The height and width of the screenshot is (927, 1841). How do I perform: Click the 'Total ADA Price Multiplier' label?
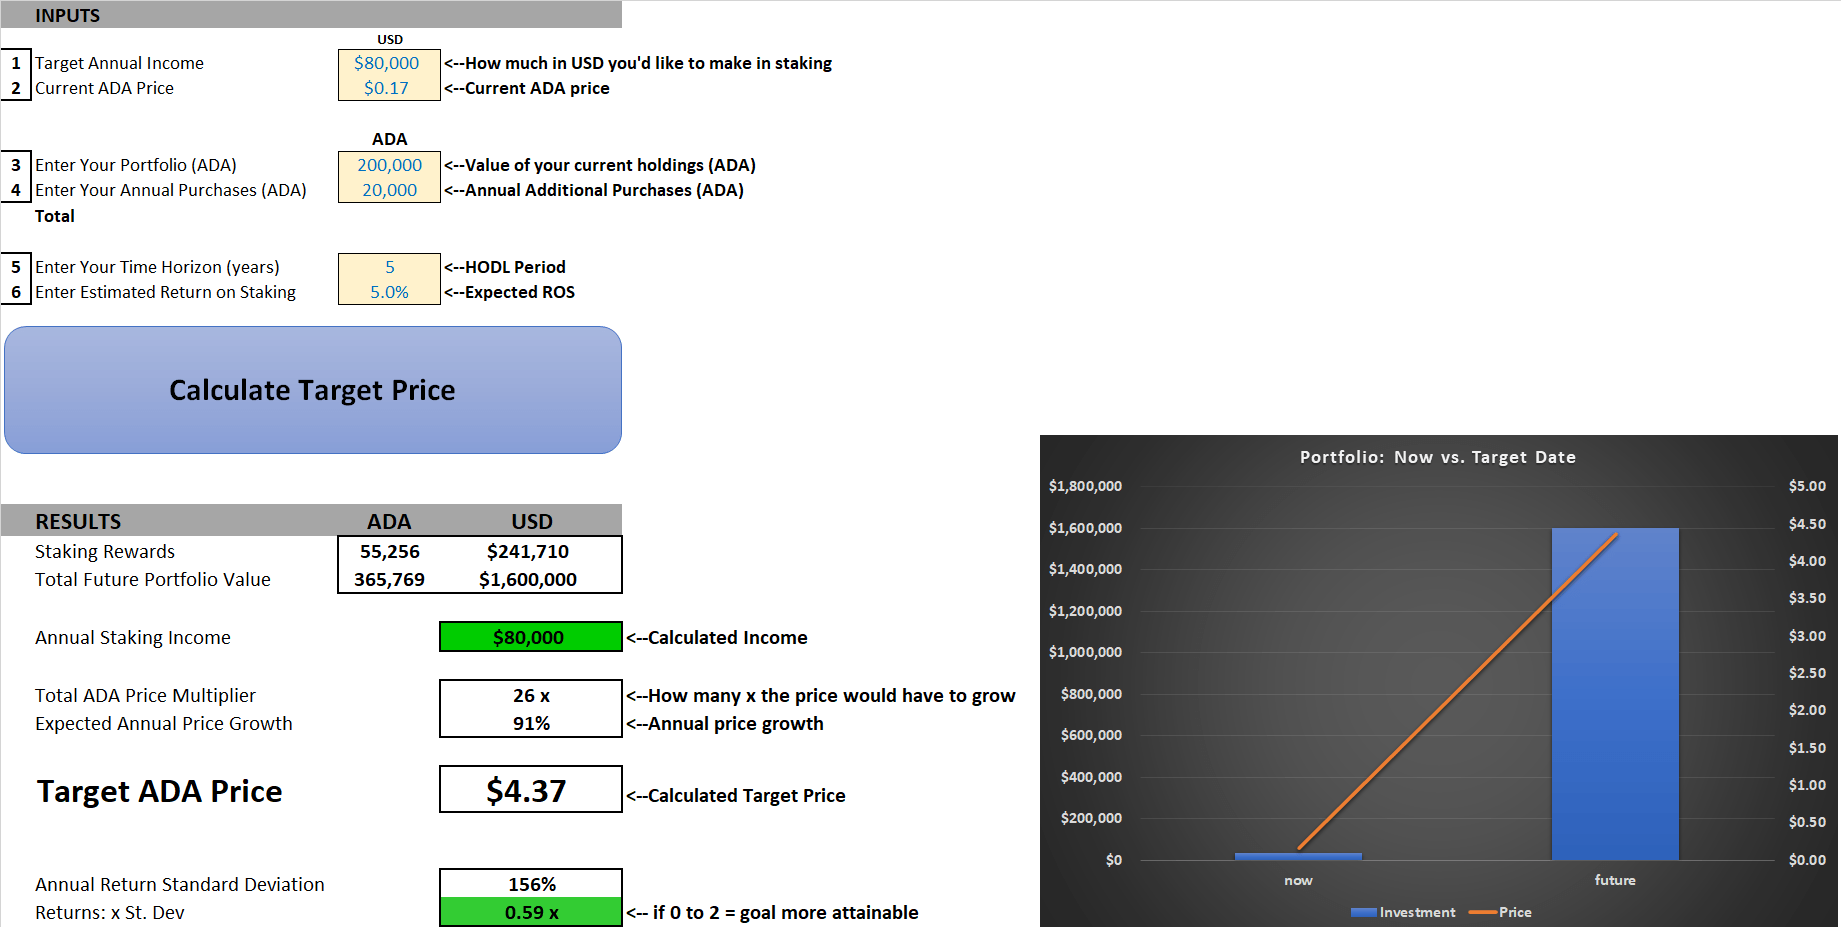click(x=145, y=695)
